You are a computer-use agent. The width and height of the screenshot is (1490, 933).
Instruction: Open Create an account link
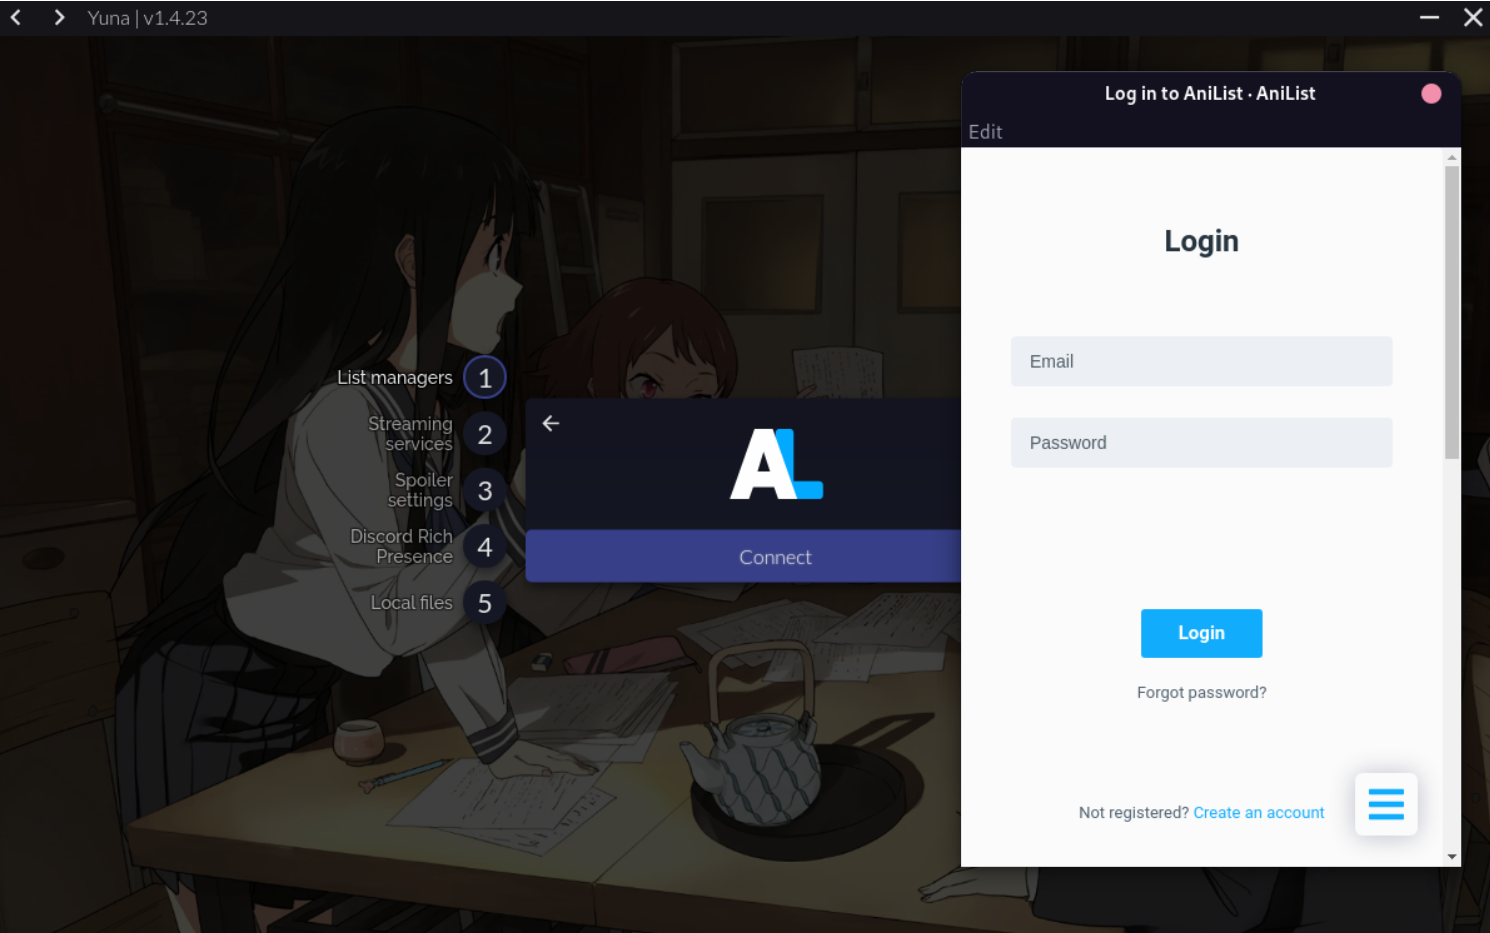[x=1259, y=812]
